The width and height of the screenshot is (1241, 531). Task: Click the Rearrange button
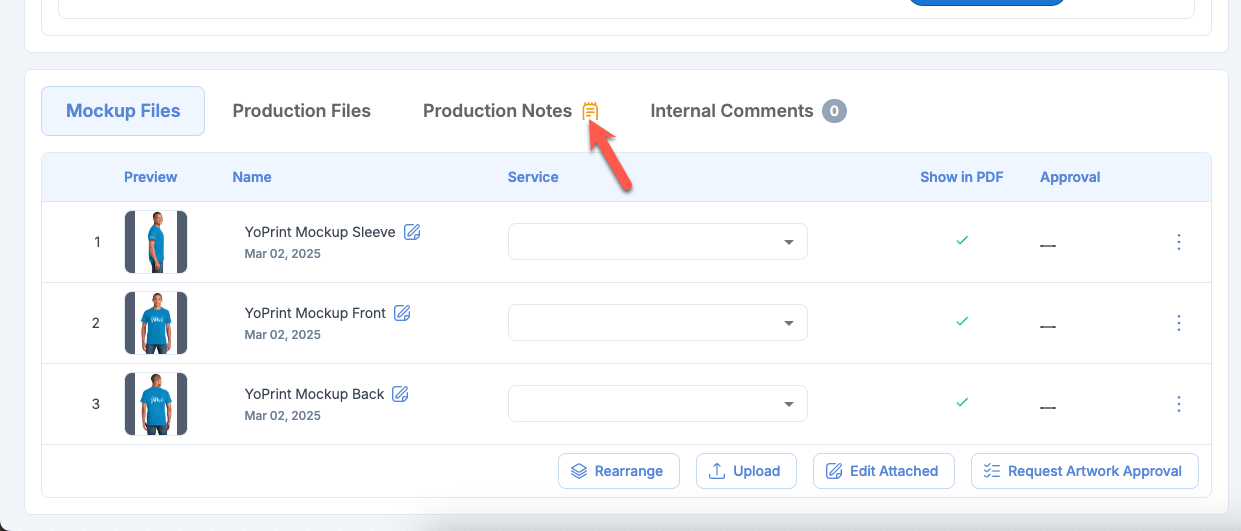click(618, 471)
